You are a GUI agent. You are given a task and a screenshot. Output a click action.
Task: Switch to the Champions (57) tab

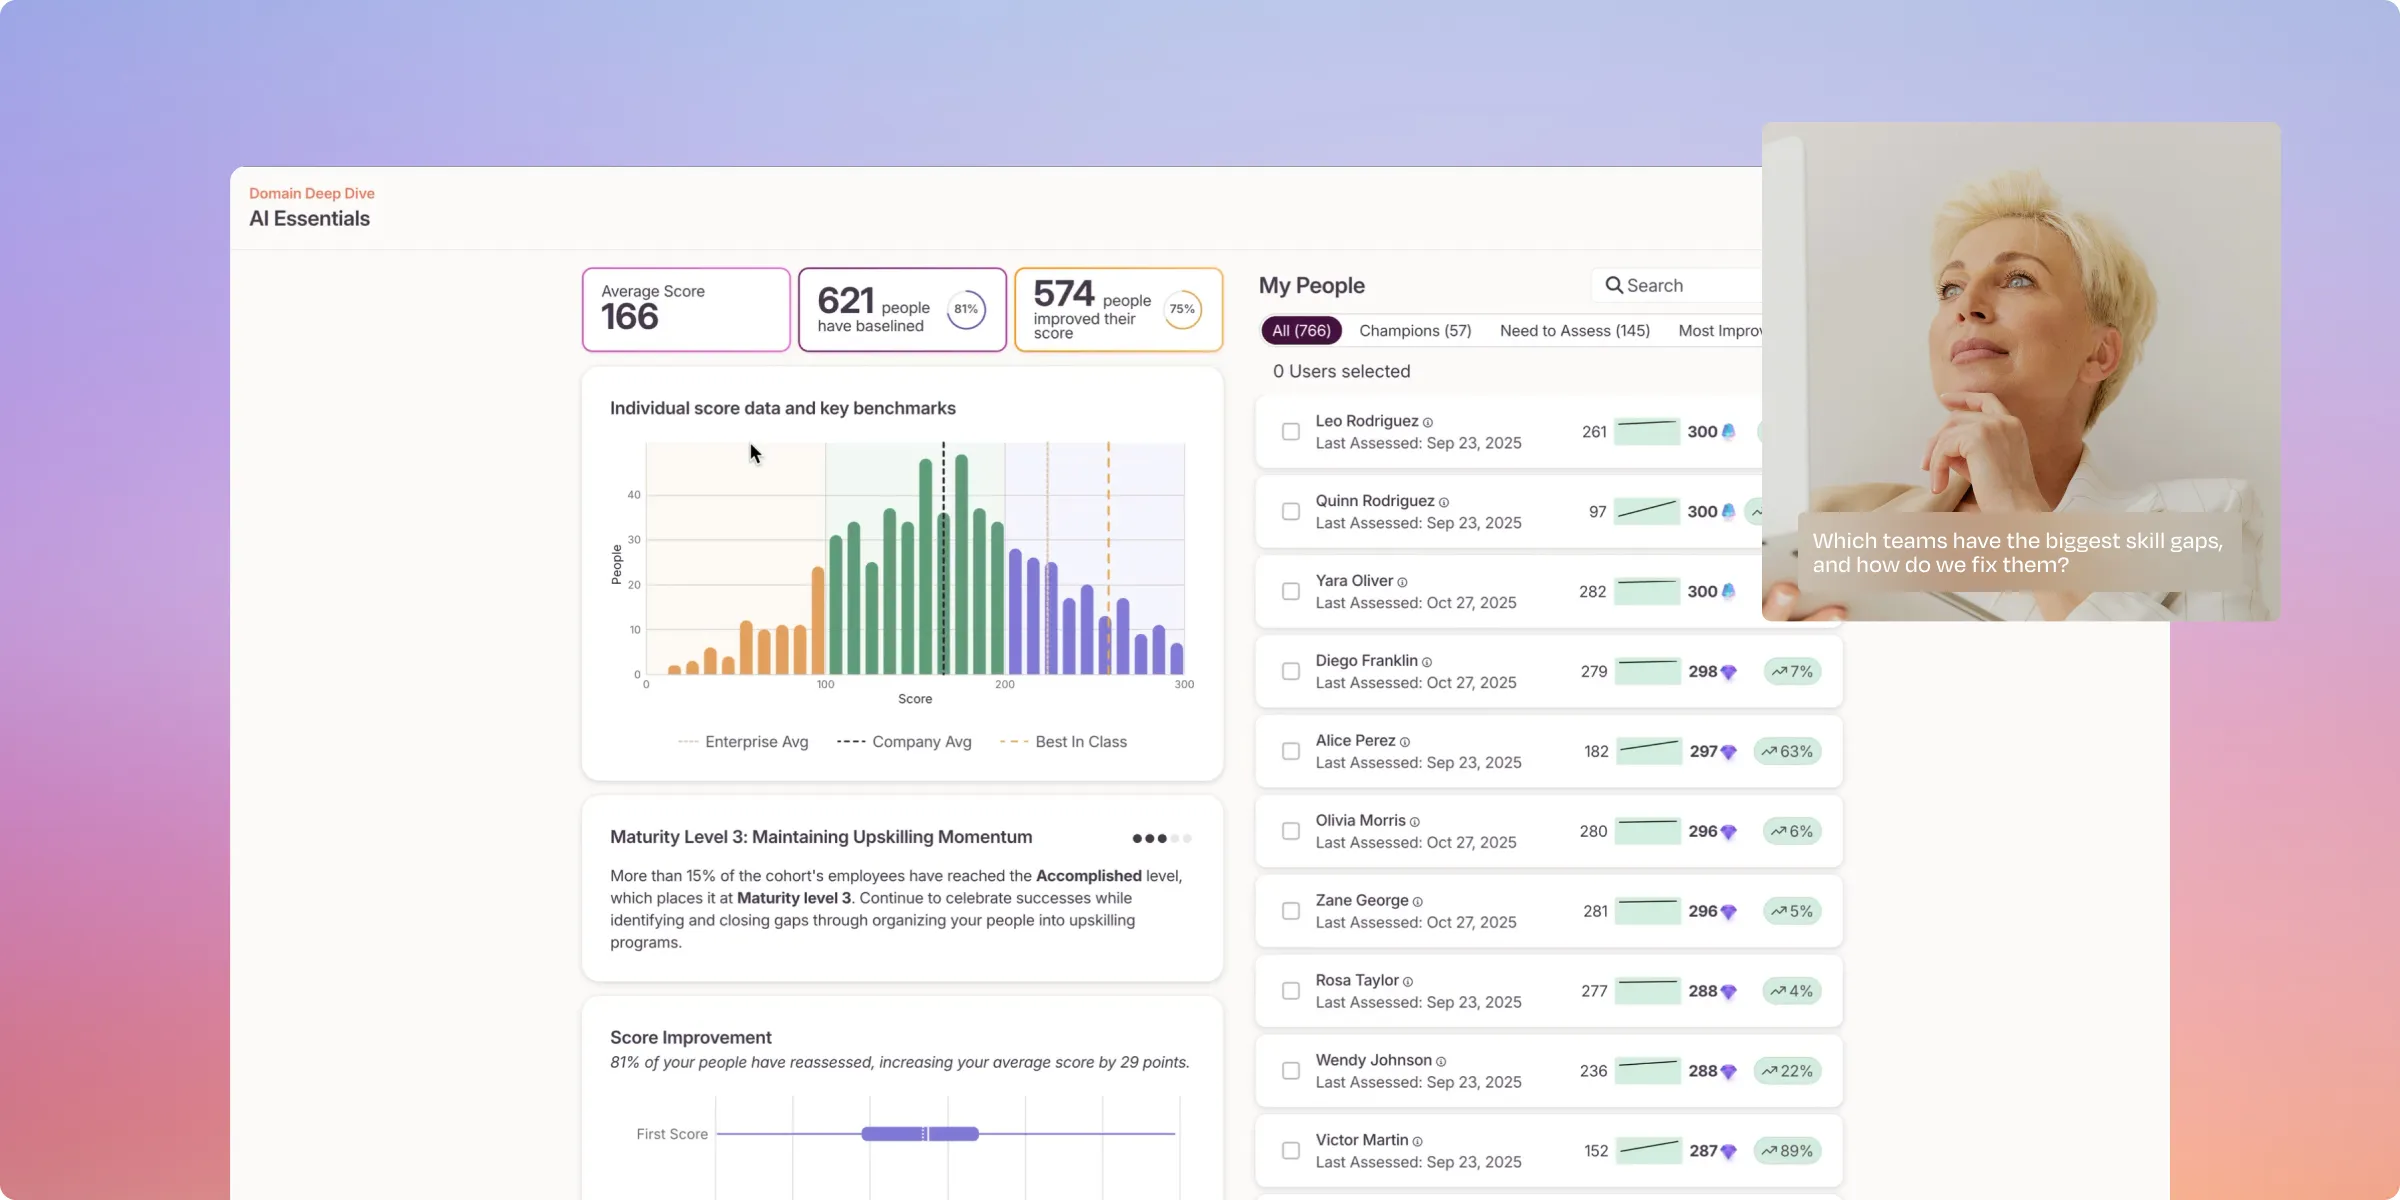coord(1414,330)
